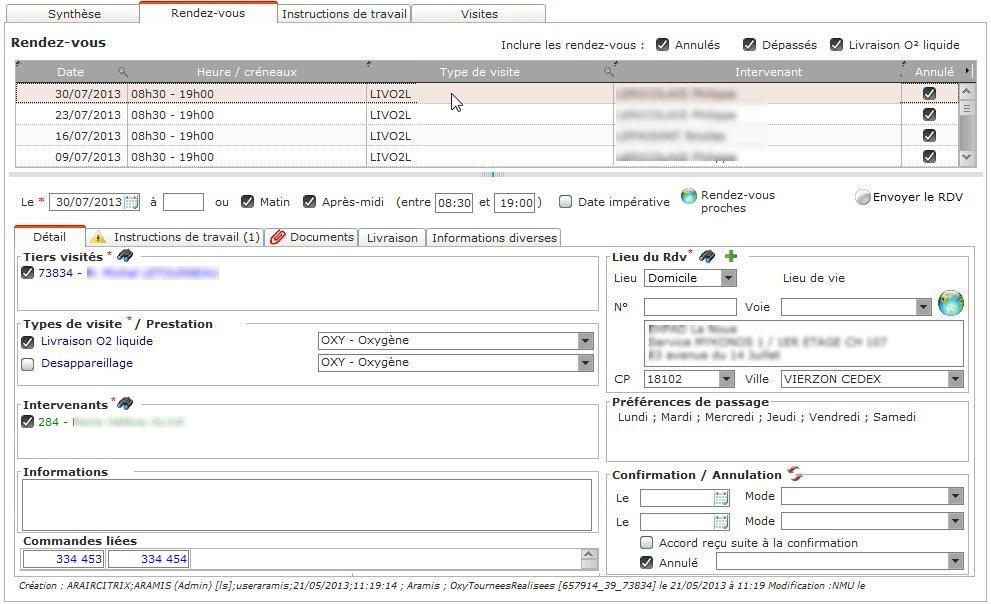Viewport: 991px width, 604px height.
Task: Open prestation dropdown for Desappareillage
Action: click(585, 363)
